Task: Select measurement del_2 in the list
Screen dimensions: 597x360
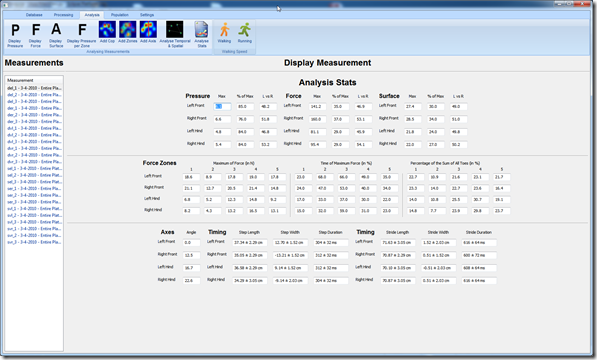Action: (x=34, y=95)
